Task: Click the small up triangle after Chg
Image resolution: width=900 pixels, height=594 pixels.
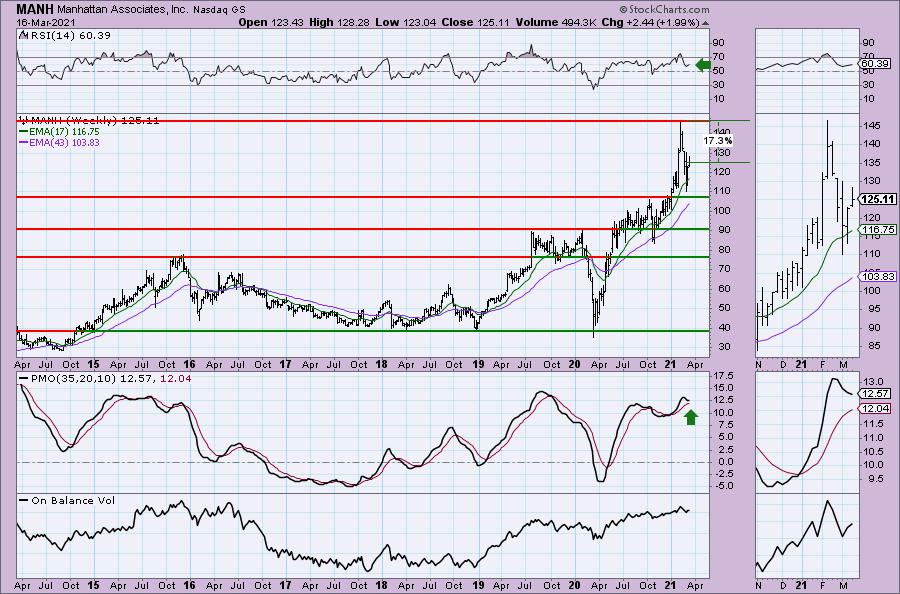Action: [x=705, y=23]
